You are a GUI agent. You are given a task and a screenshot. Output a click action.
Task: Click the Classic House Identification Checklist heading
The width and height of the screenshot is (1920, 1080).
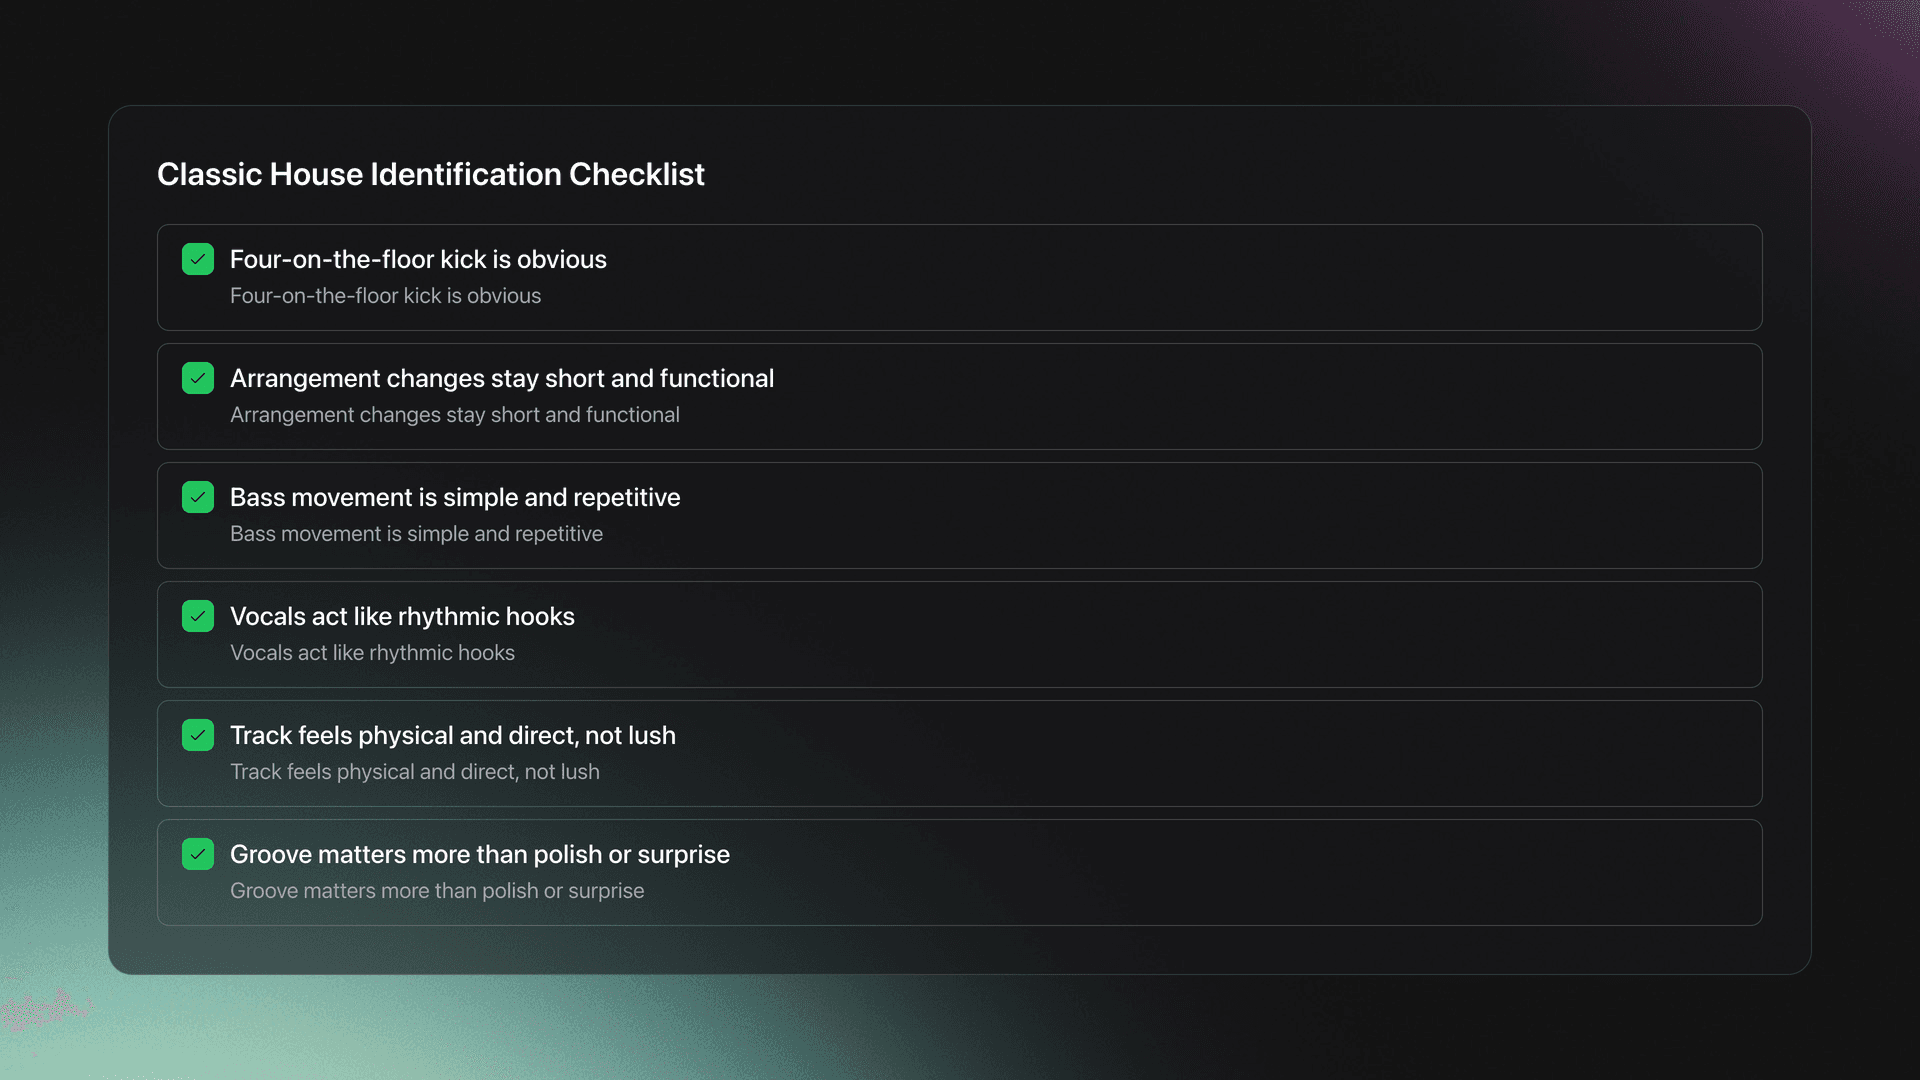430,174
